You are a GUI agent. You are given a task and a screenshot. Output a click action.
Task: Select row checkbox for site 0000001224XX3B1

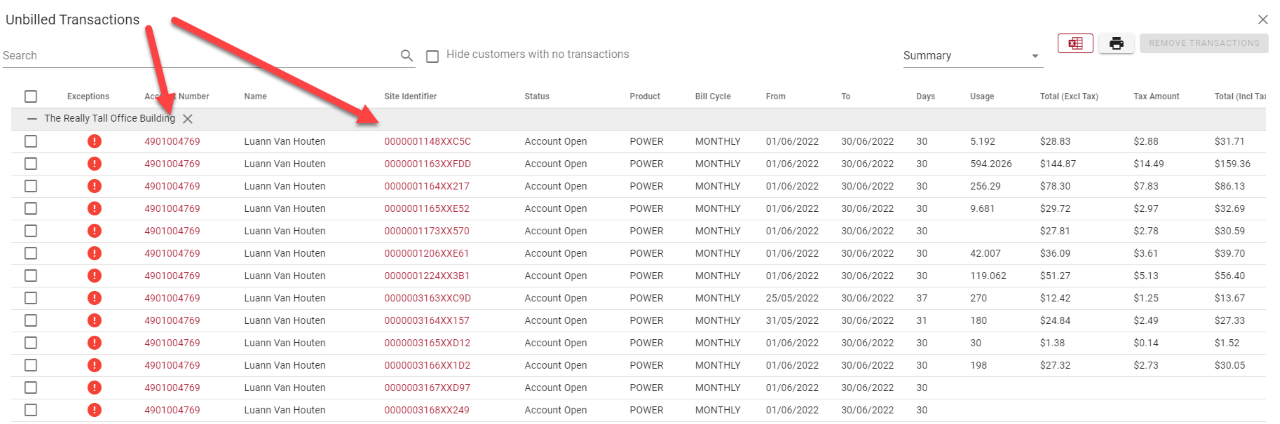(x=31, y=275)
